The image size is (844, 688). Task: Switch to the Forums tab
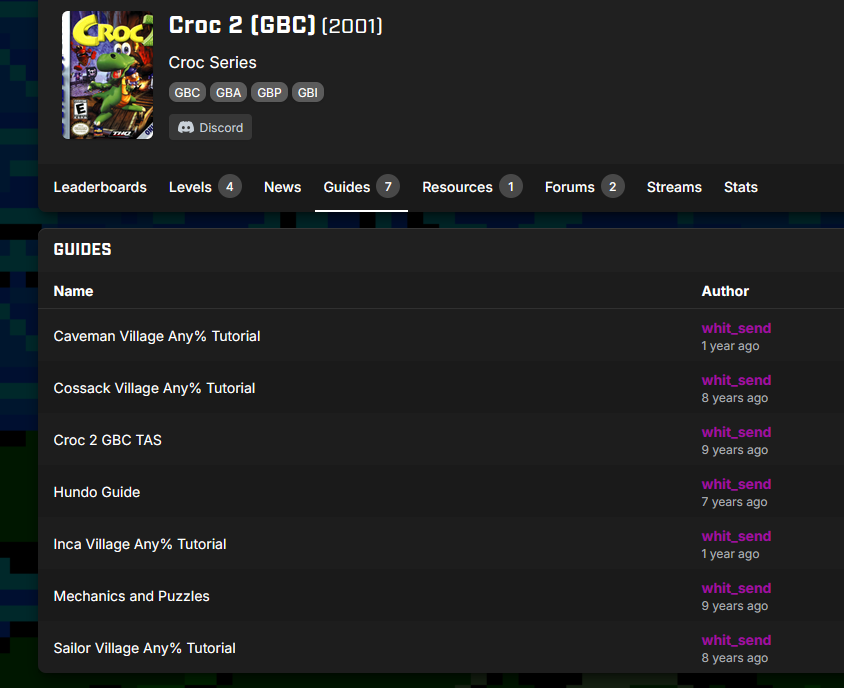(585, 187)
